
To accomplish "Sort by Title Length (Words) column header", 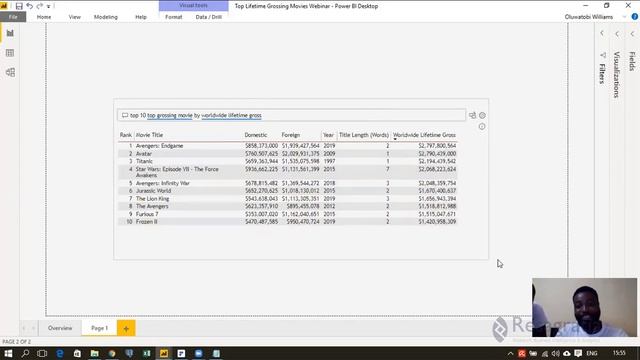I will pyautogui.click(x=364, y=135).
